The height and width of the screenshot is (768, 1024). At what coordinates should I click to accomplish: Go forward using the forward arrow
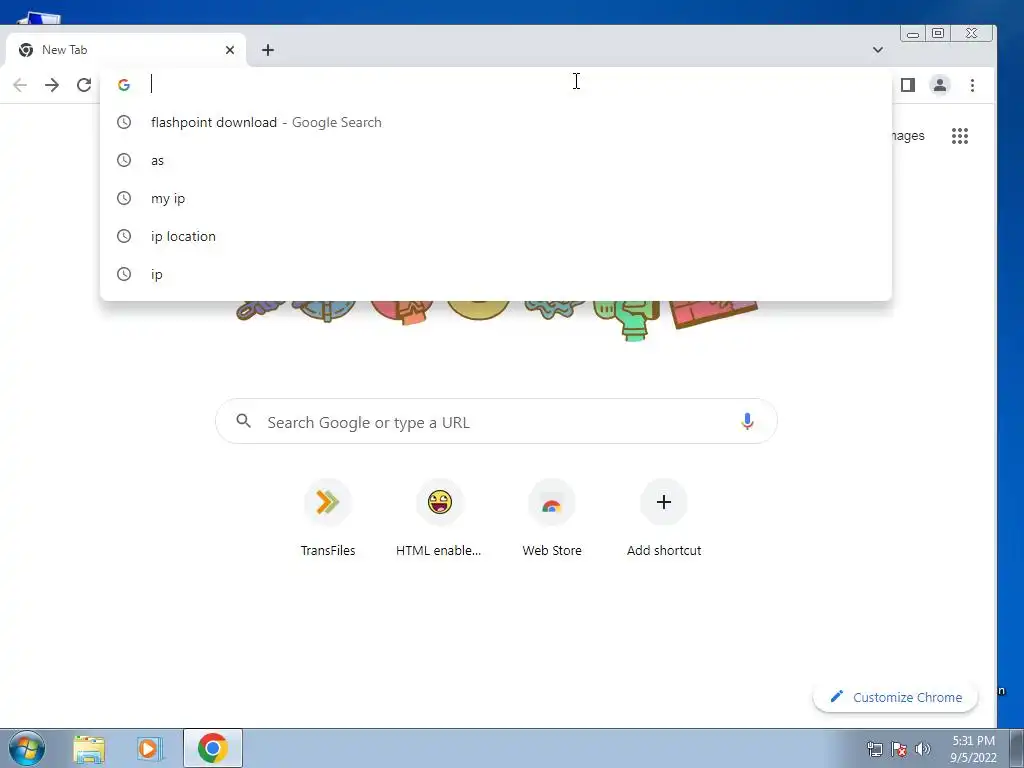coord(52,85)
